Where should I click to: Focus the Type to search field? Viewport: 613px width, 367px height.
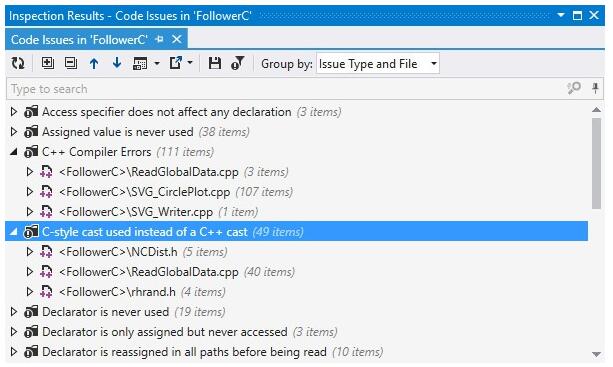coord(287,89)
